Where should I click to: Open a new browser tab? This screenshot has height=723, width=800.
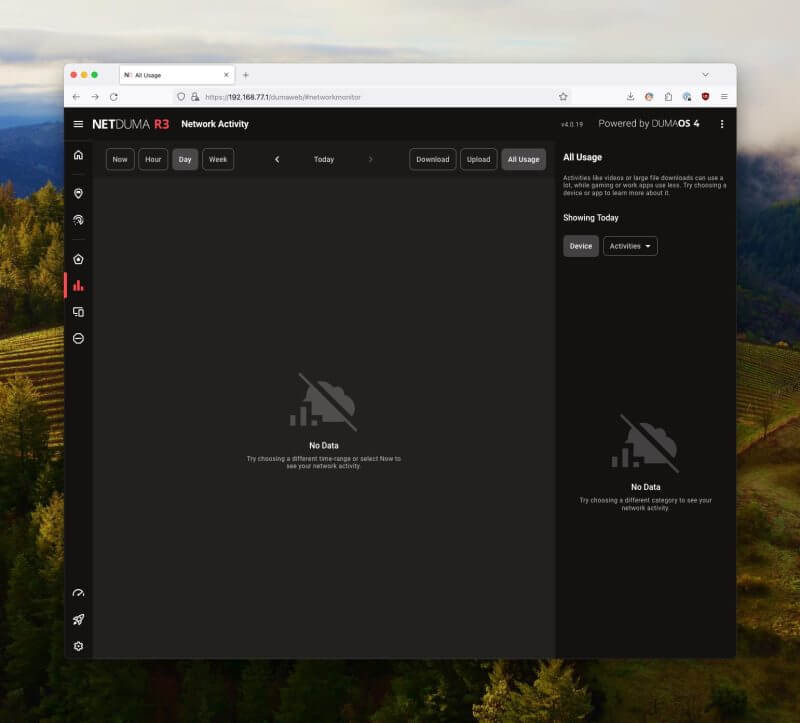click(245, 75)
